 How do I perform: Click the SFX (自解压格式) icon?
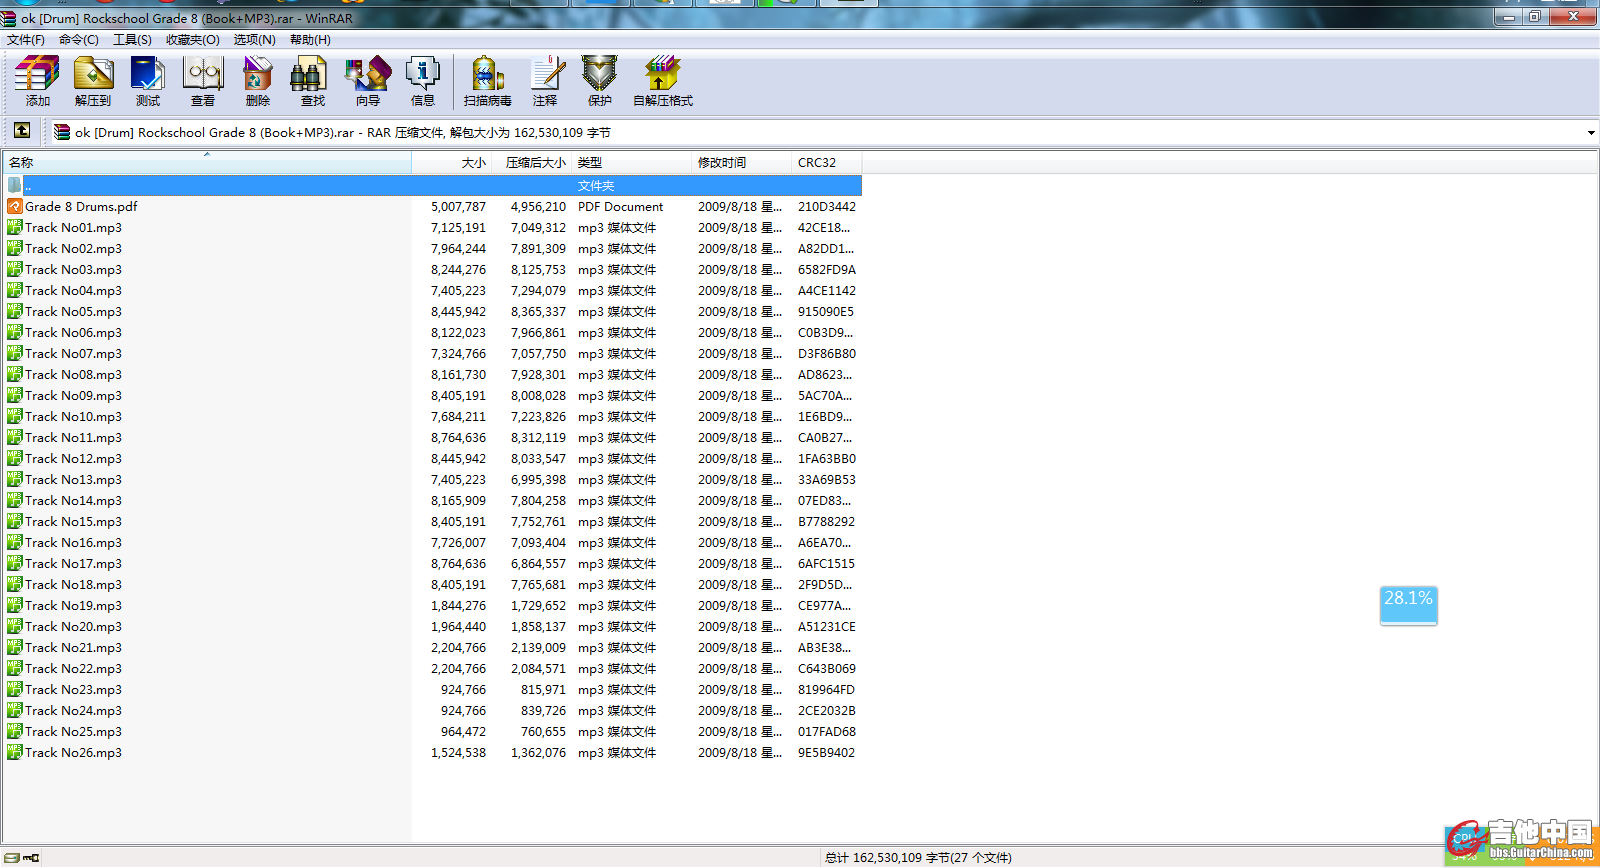pos(662,81)
